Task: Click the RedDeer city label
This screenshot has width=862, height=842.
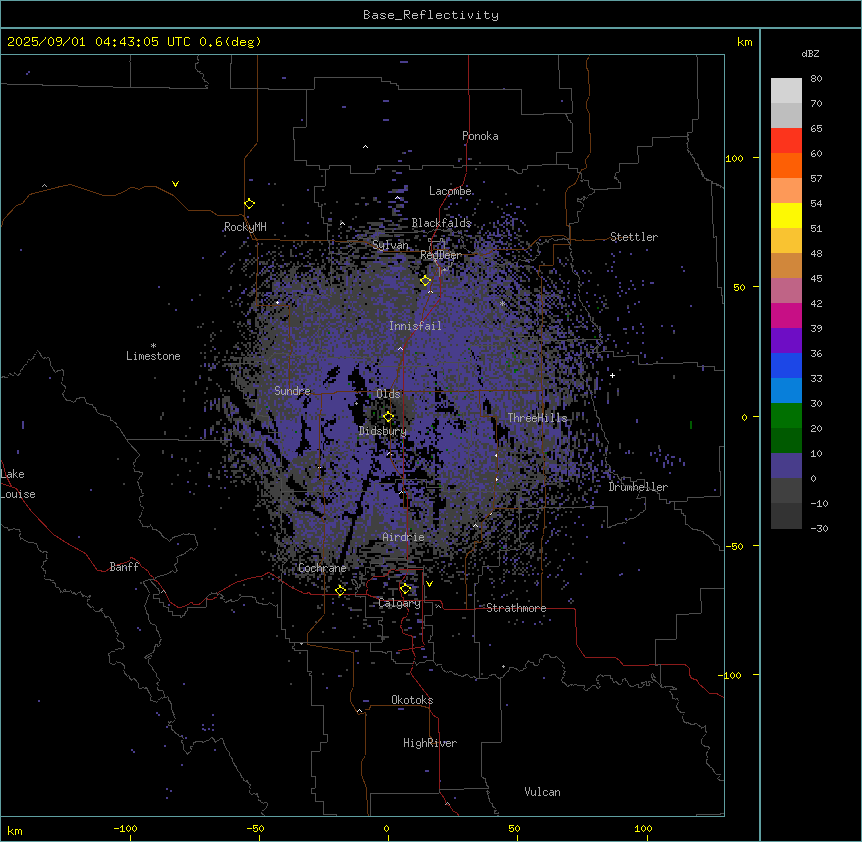Action: click(441, 255)
